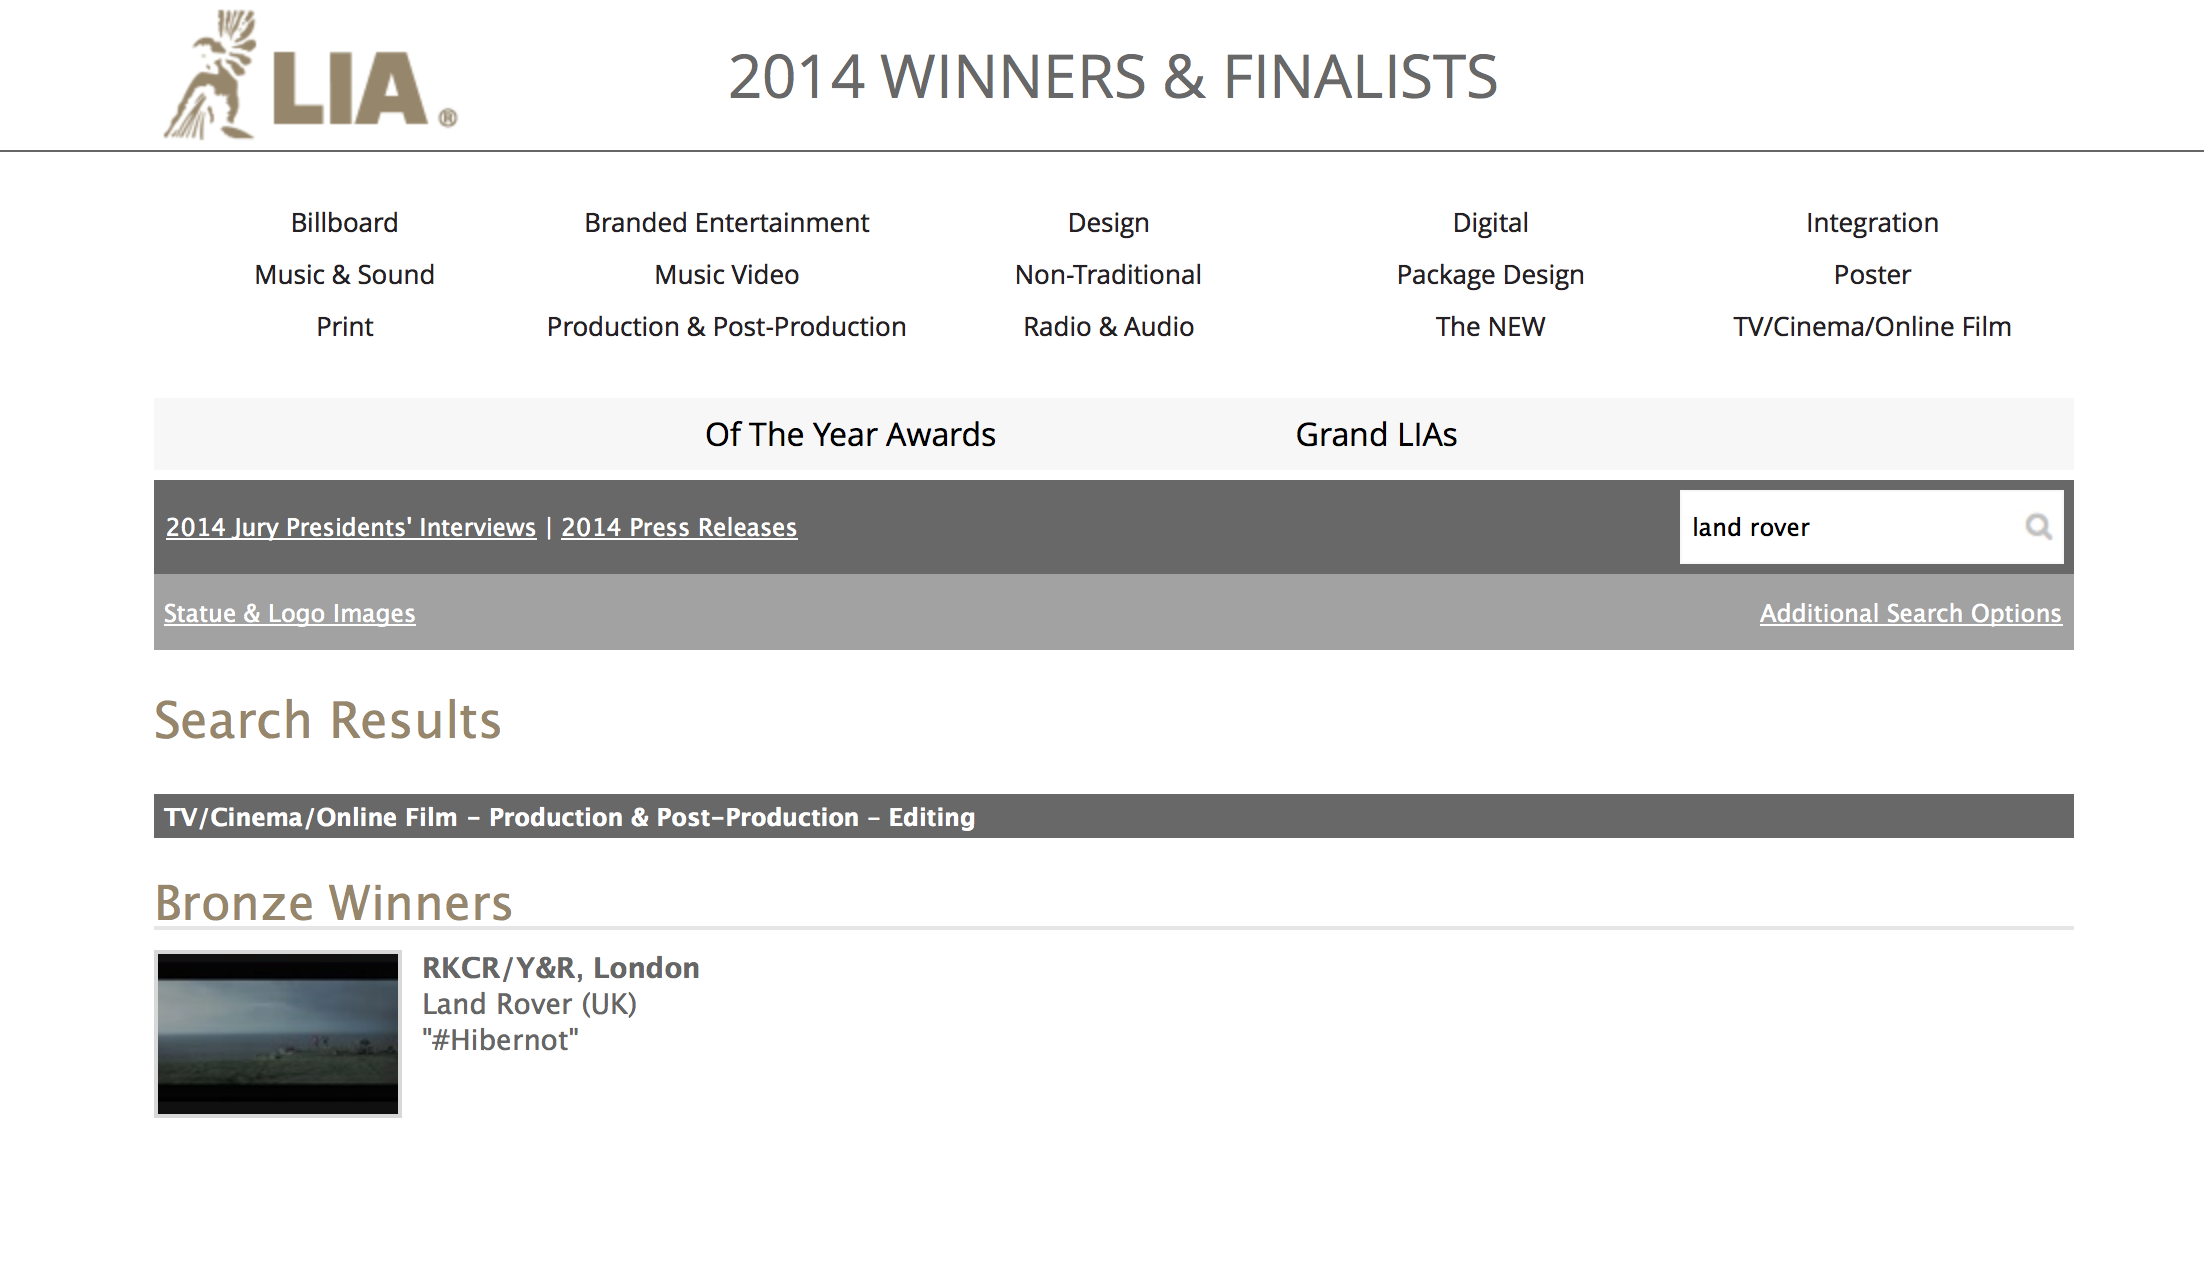Viewport: 2204px width, 1272px height.
Task: Open the #Hibernot video thumbnail
Action: [278, 1033]
